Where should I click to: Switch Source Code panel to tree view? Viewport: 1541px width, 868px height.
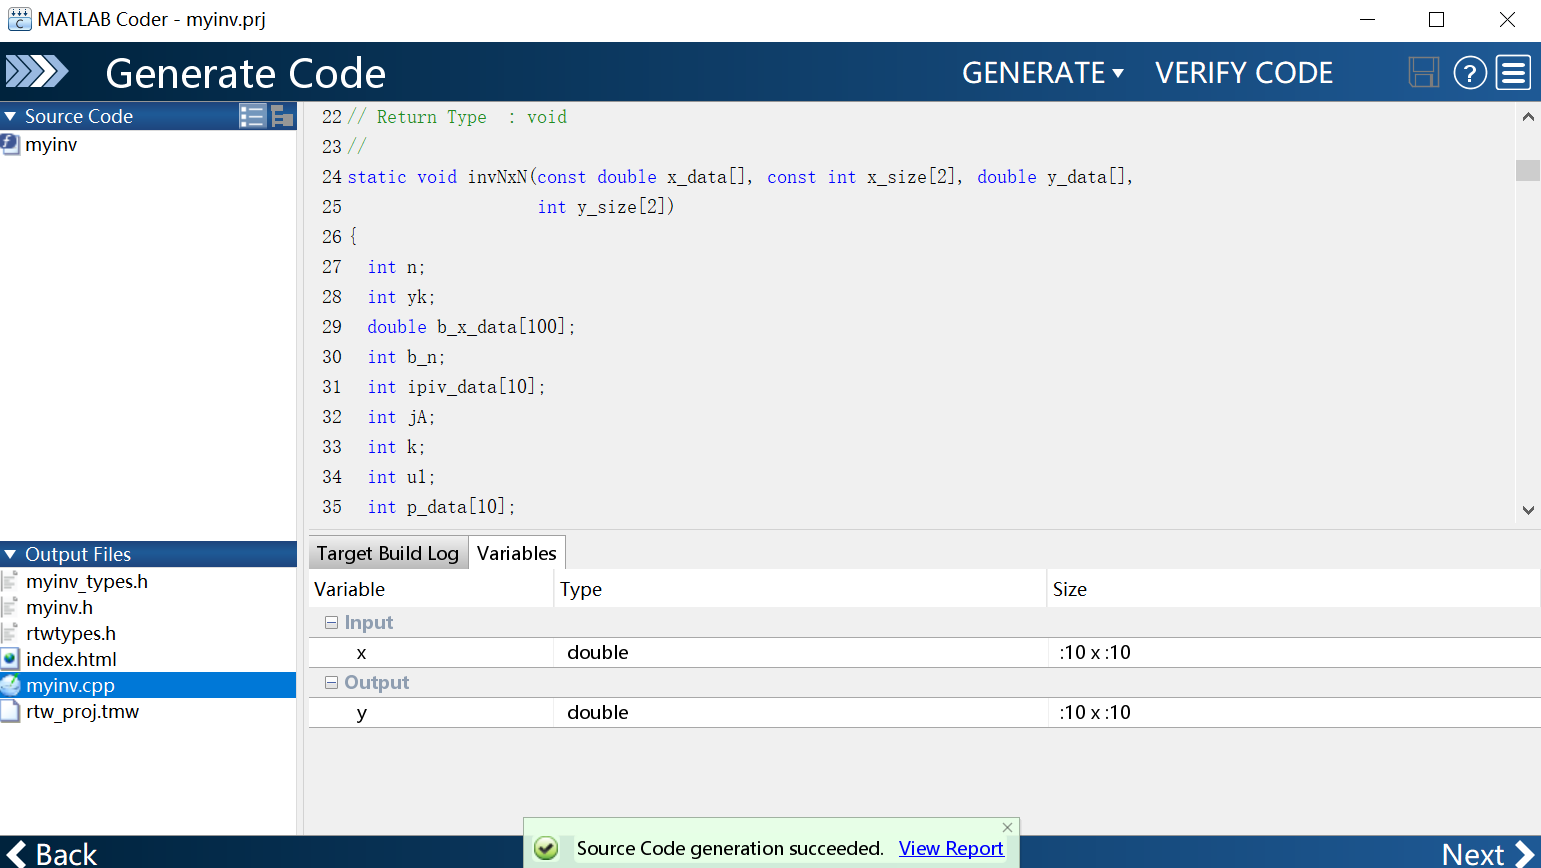point(282,116)
